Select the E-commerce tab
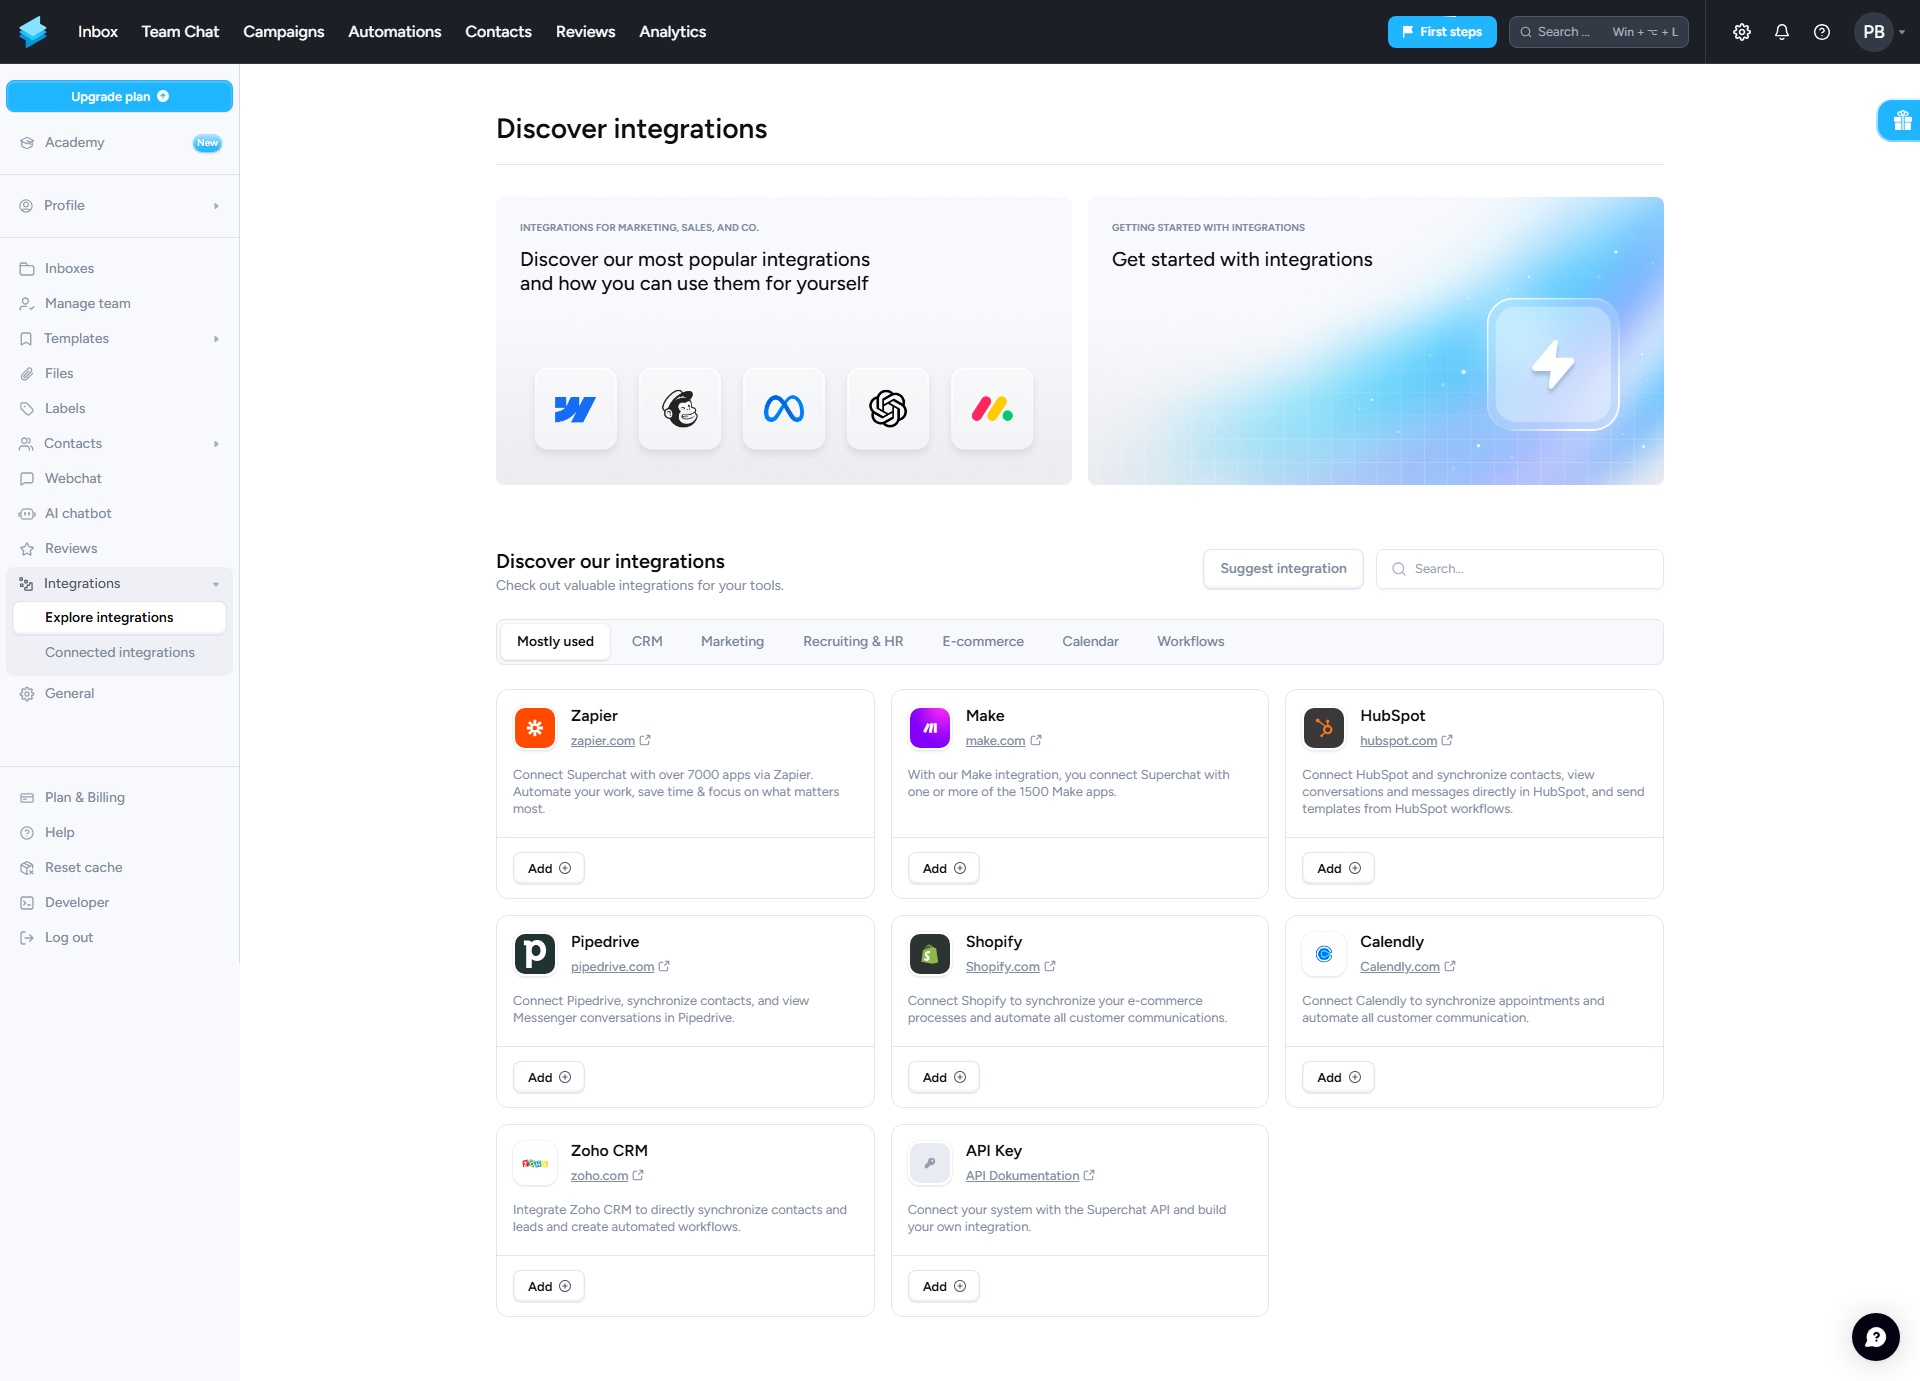The height and width of the screenshot is (1381, 1920). (x=982, y=641)
